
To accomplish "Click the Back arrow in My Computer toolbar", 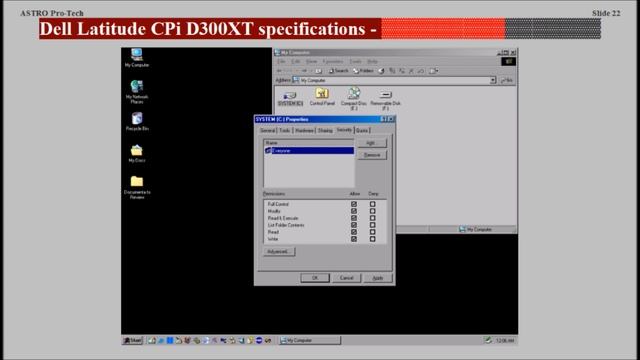I will [280, 71].
